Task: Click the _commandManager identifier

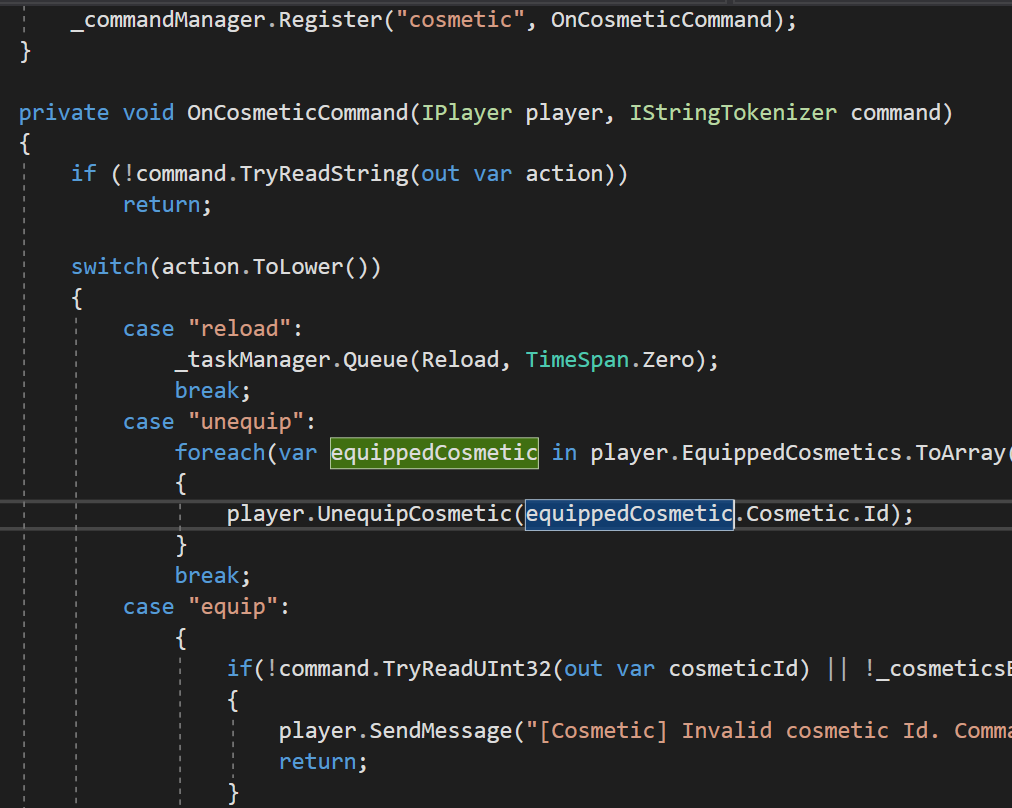Action: pos(168,20)
